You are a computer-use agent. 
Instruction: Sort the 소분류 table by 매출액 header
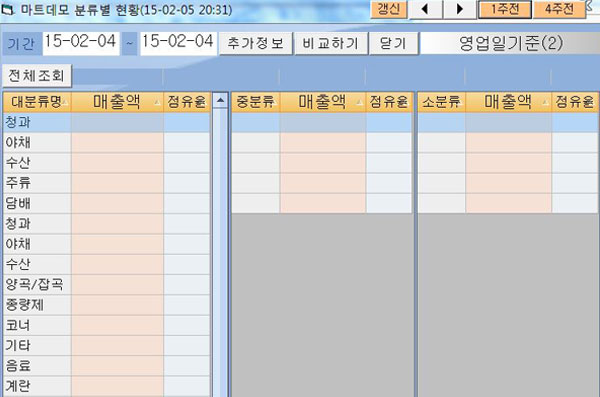[x=509, y=102]
